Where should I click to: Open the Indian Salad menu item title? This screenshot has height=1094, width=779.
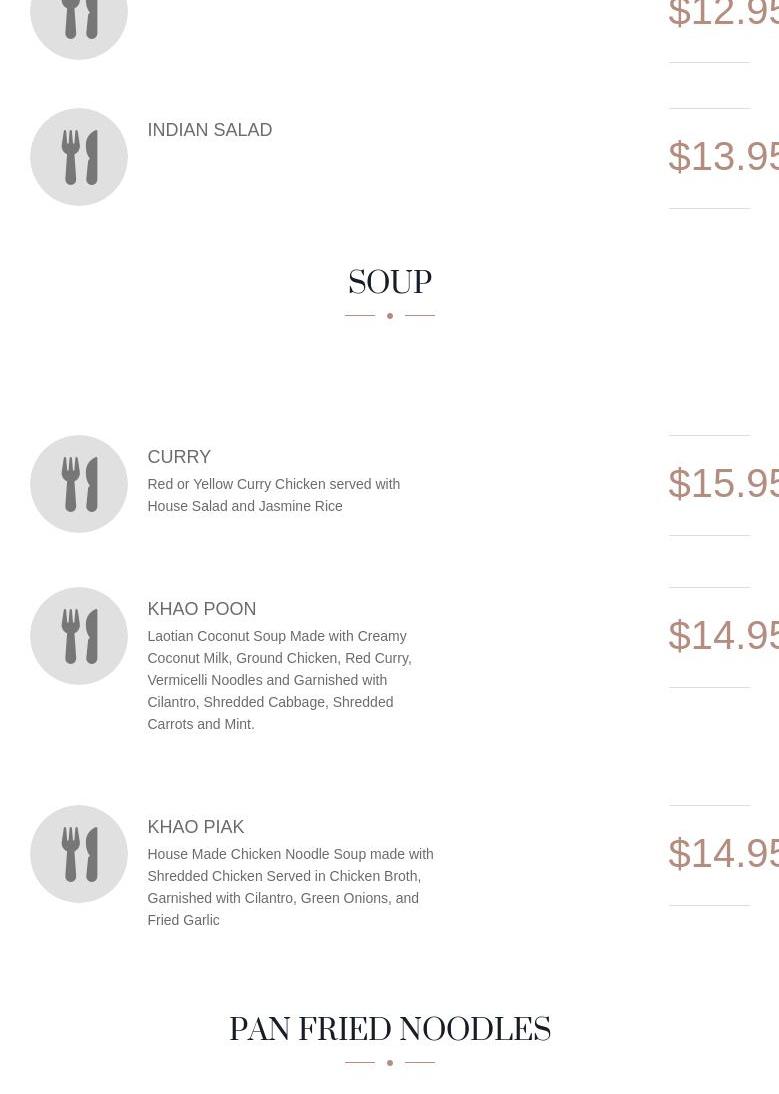click(209, 130)
